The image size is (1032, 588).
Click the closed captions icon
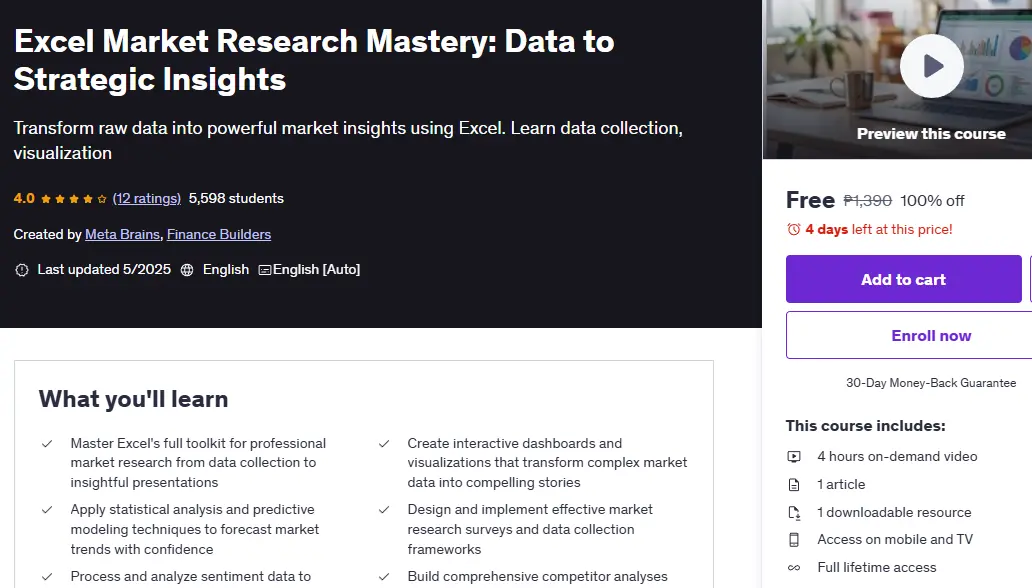[x=265, y=270]
